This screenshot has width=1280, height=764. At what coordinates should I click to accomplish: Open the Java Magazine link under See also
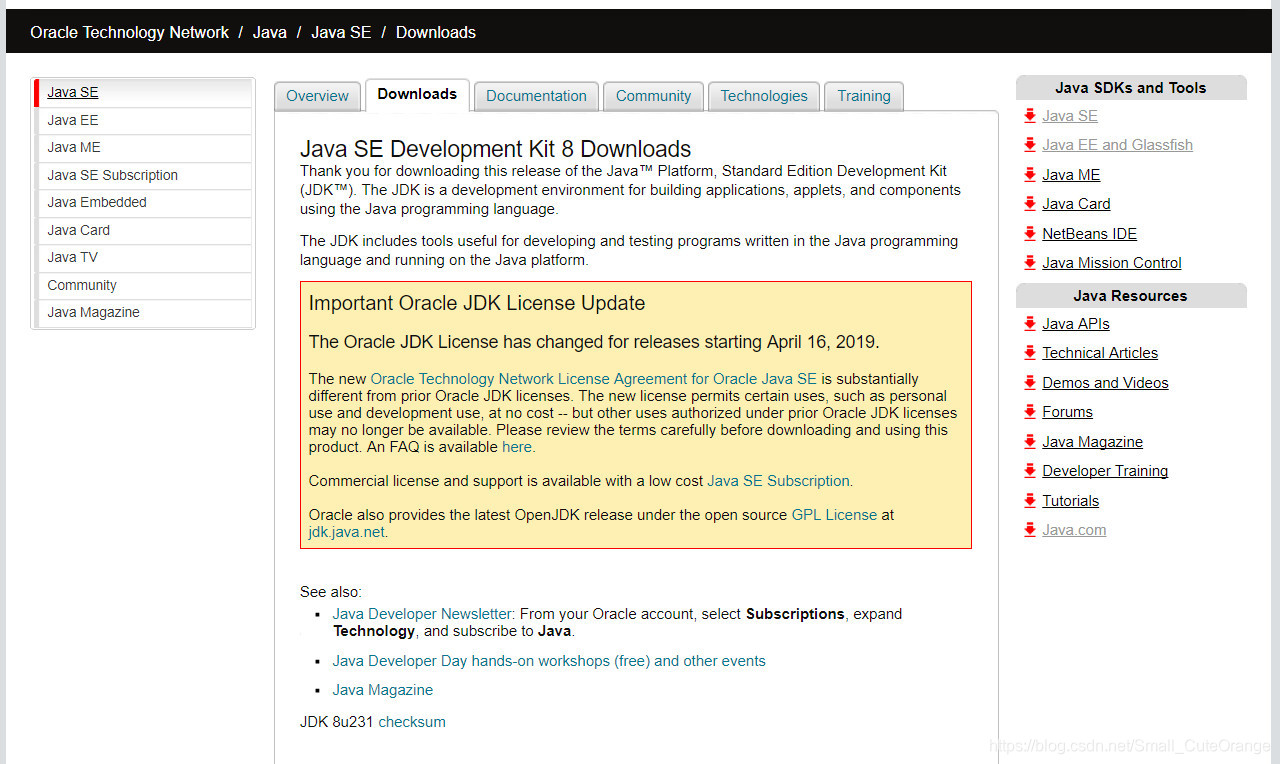383,690
